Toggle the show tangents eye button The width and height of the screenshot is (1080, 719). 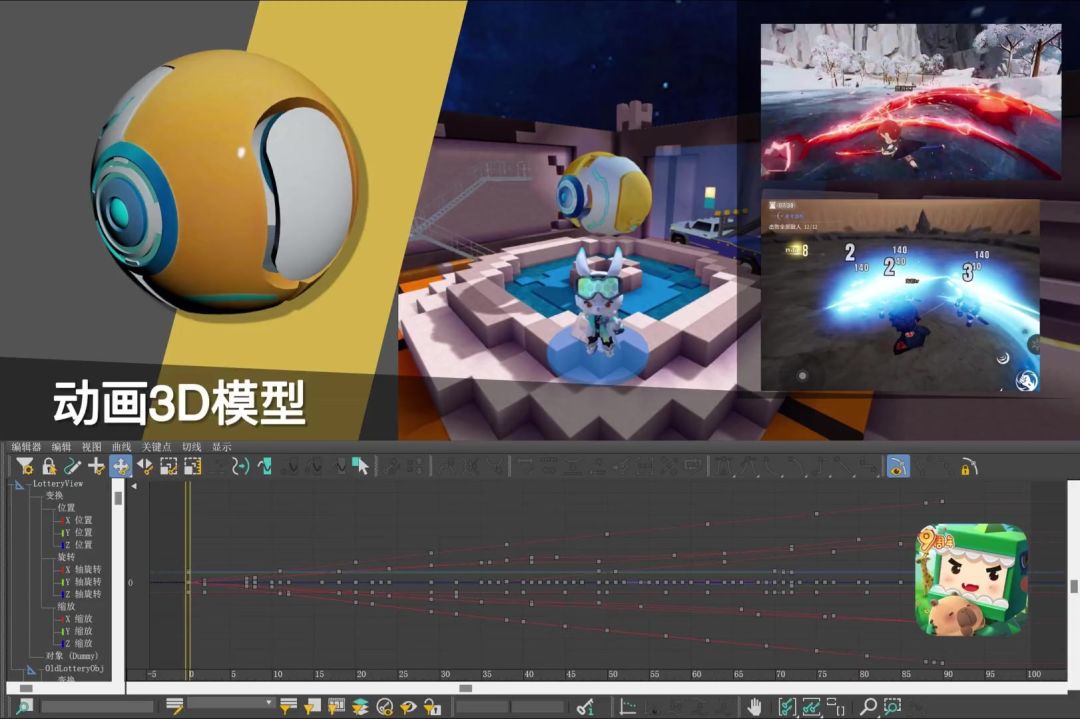click(x=408, y=707)
